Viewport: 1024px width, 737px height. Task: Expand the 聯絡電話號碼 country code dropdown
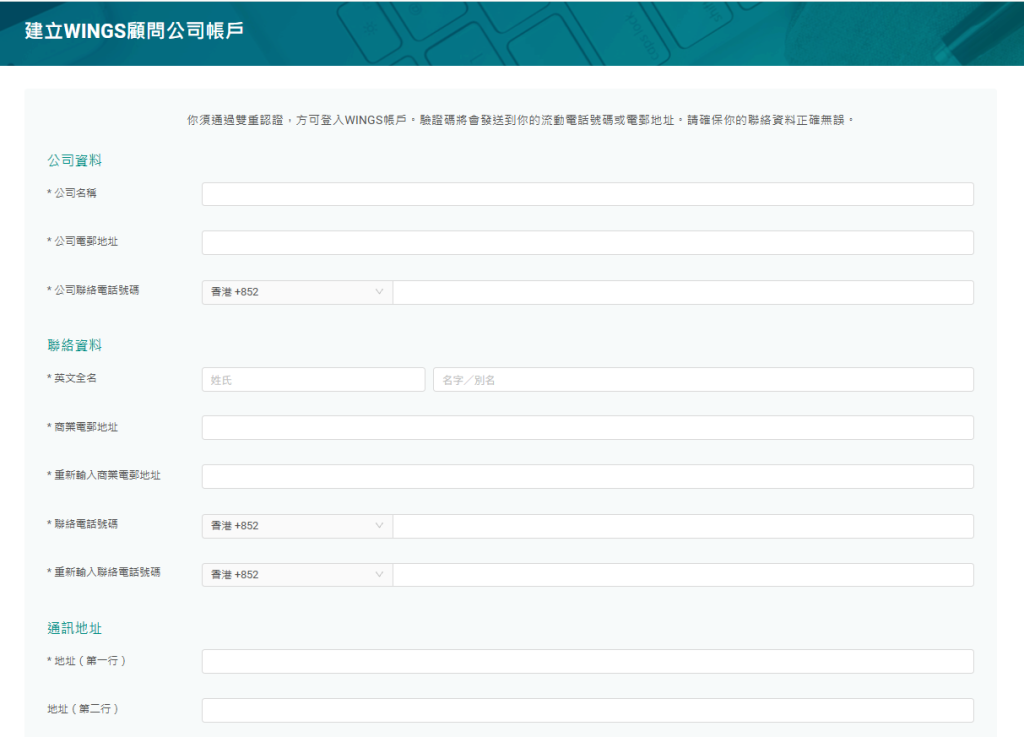click(296, 526)
